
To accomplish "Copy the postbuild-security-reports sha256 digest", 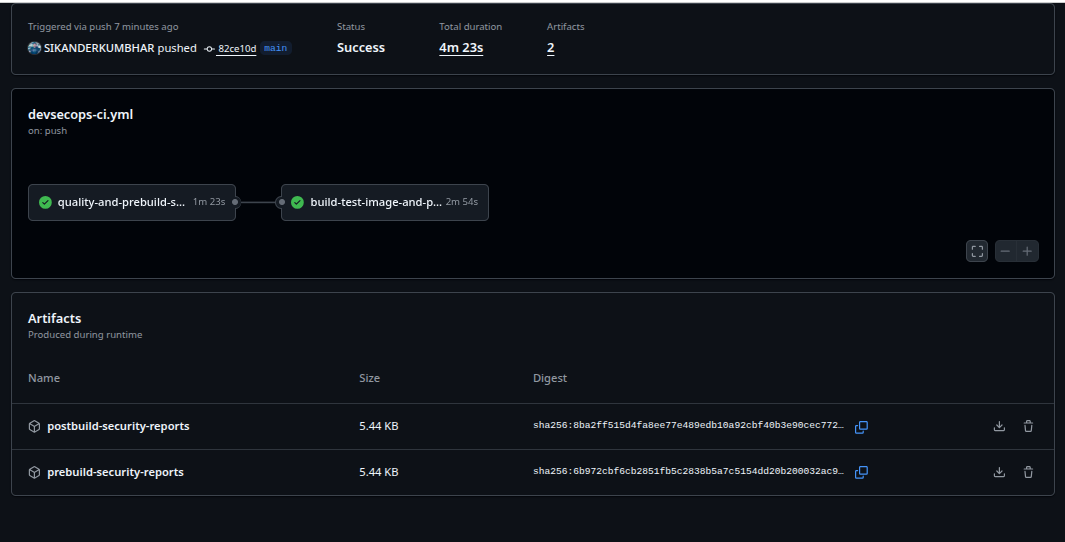I will (861, 427).
